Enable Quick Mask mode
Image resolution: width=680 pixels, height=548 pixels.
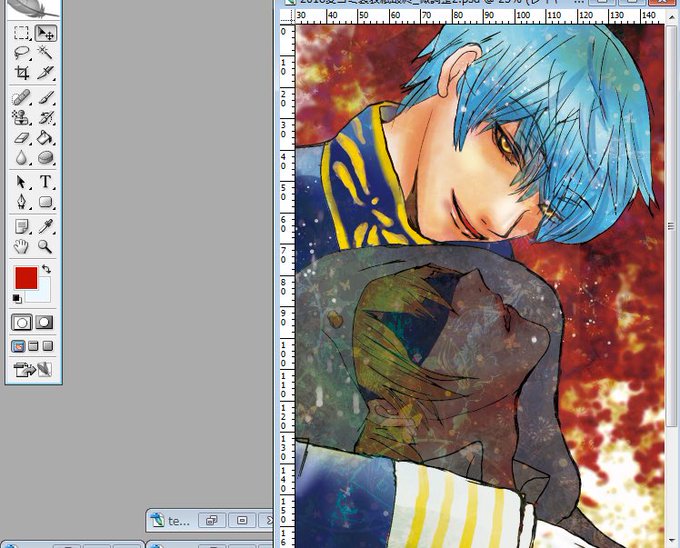[44, 322]
